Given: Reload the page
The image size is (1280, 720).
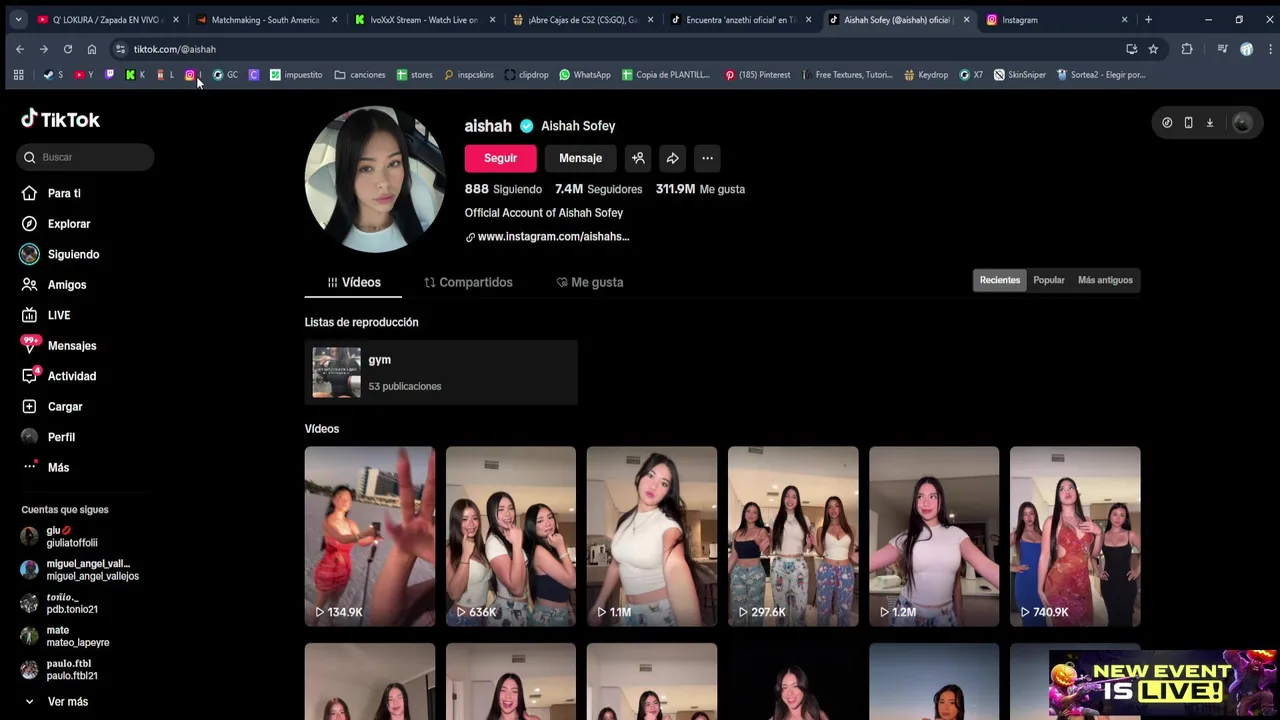Looking at the screenshot, I should click(68, 49).
